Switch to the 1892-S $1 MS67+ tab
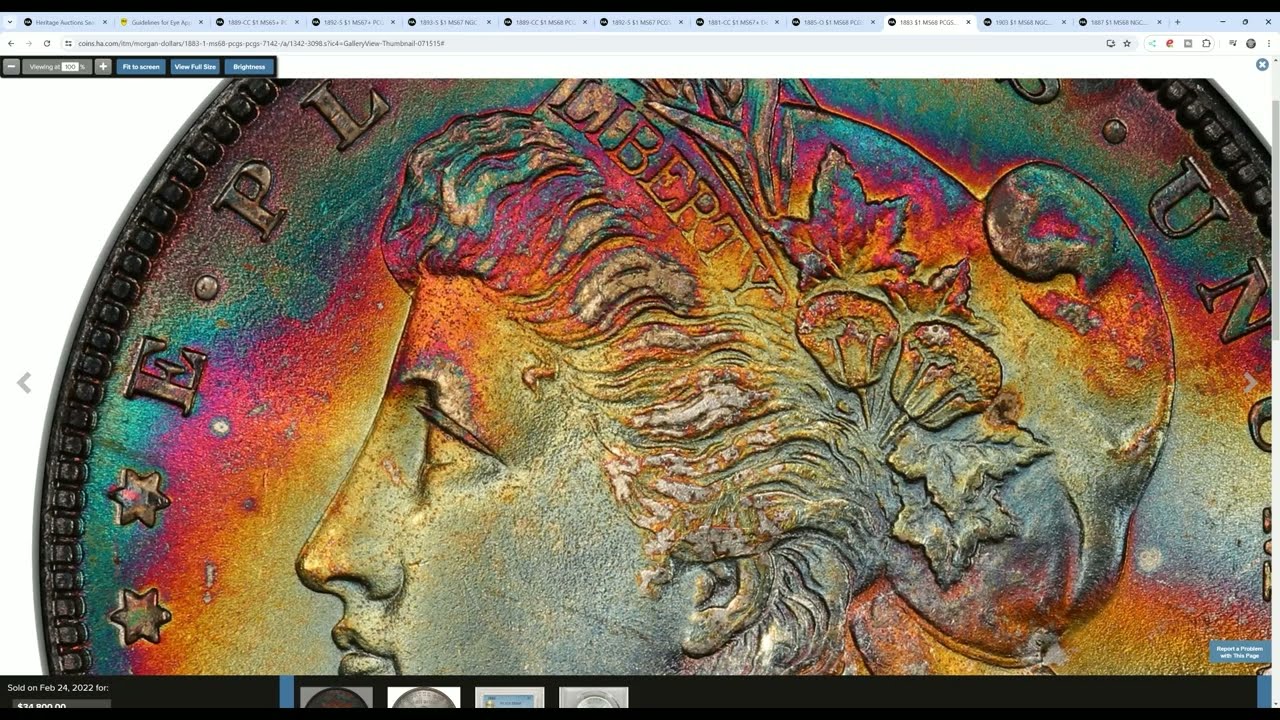 coord(352,22)
